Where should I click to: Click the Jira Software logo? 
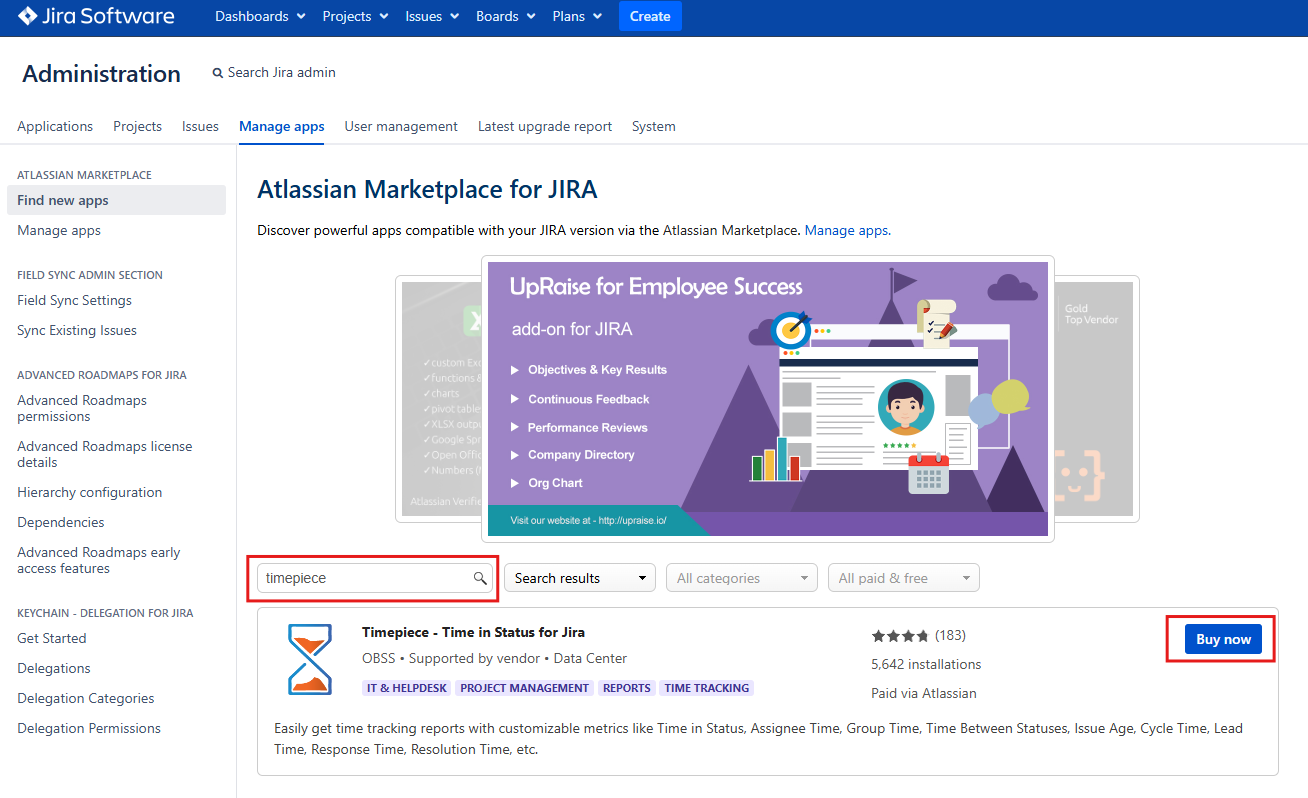pyautogui.click(x=96, y=16)
